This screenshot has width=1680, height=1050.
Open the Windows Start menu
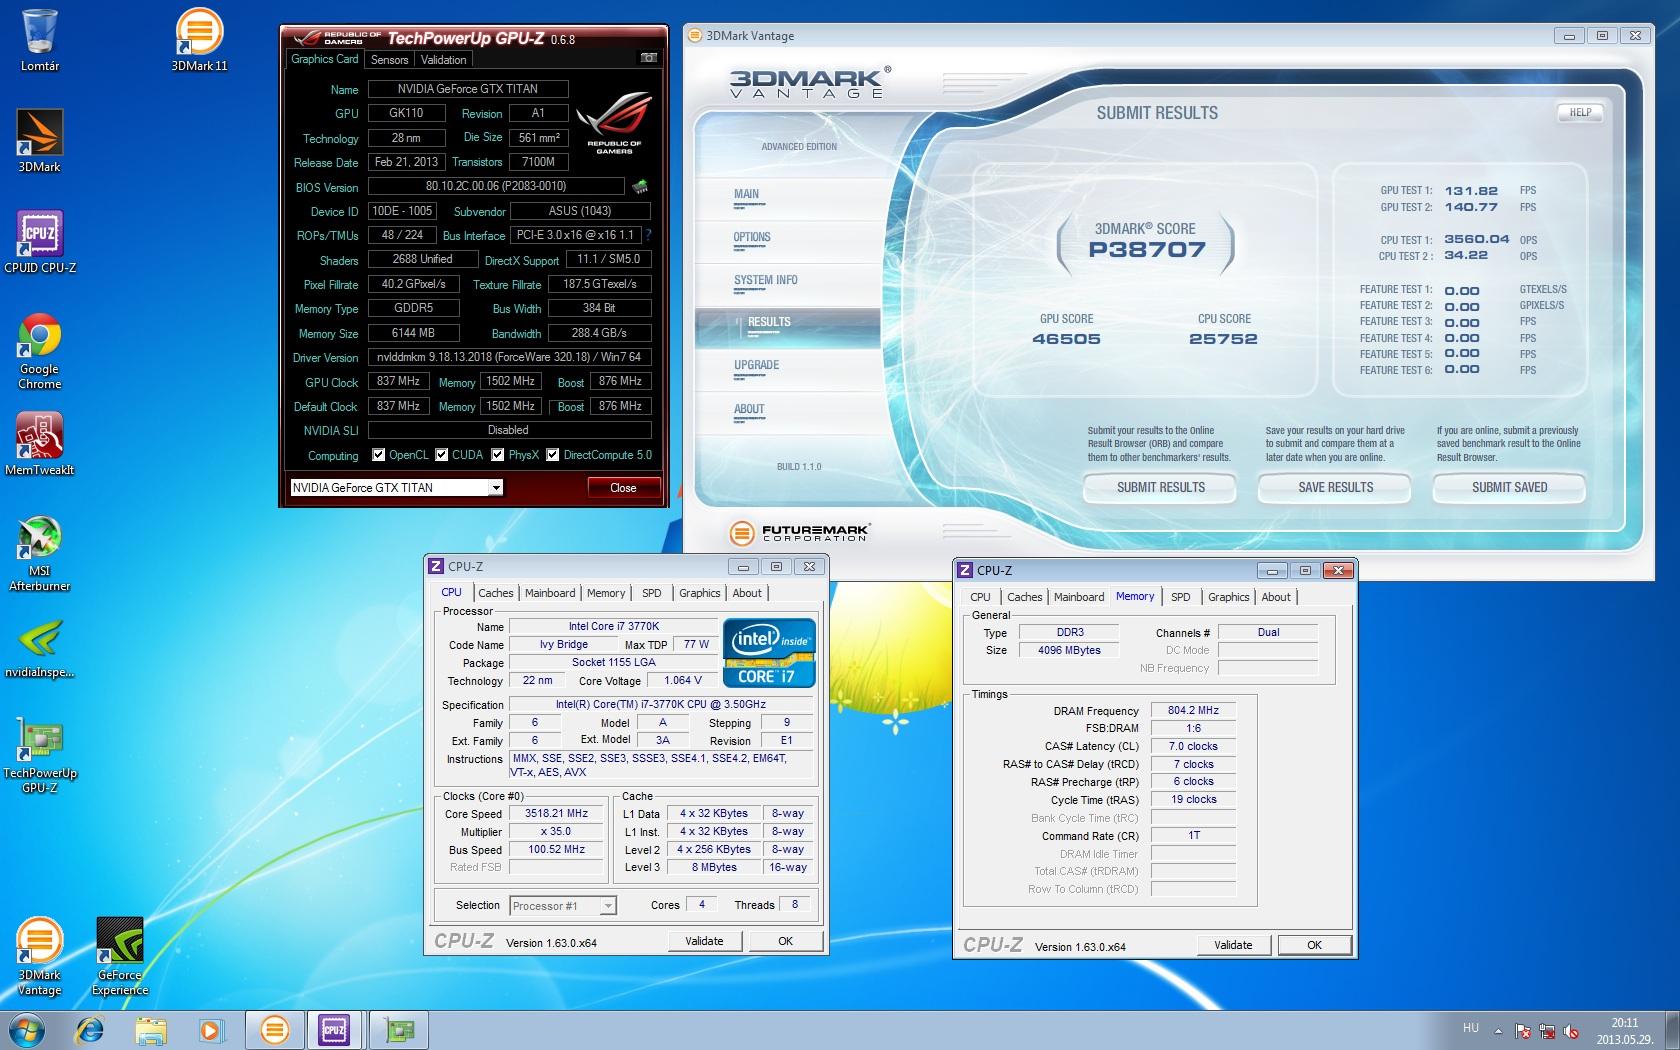pyautogui.click(x=27, y=1029)
